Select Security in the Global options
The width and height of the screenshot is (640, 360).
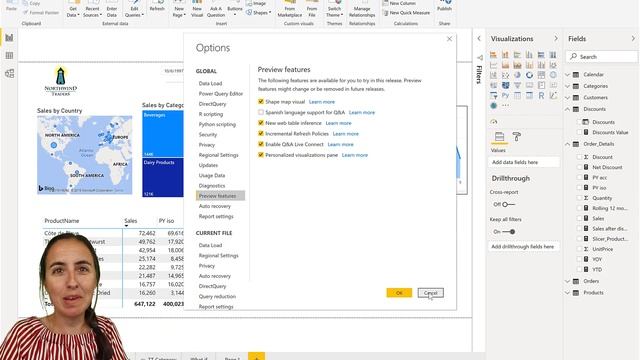point(208,134)
